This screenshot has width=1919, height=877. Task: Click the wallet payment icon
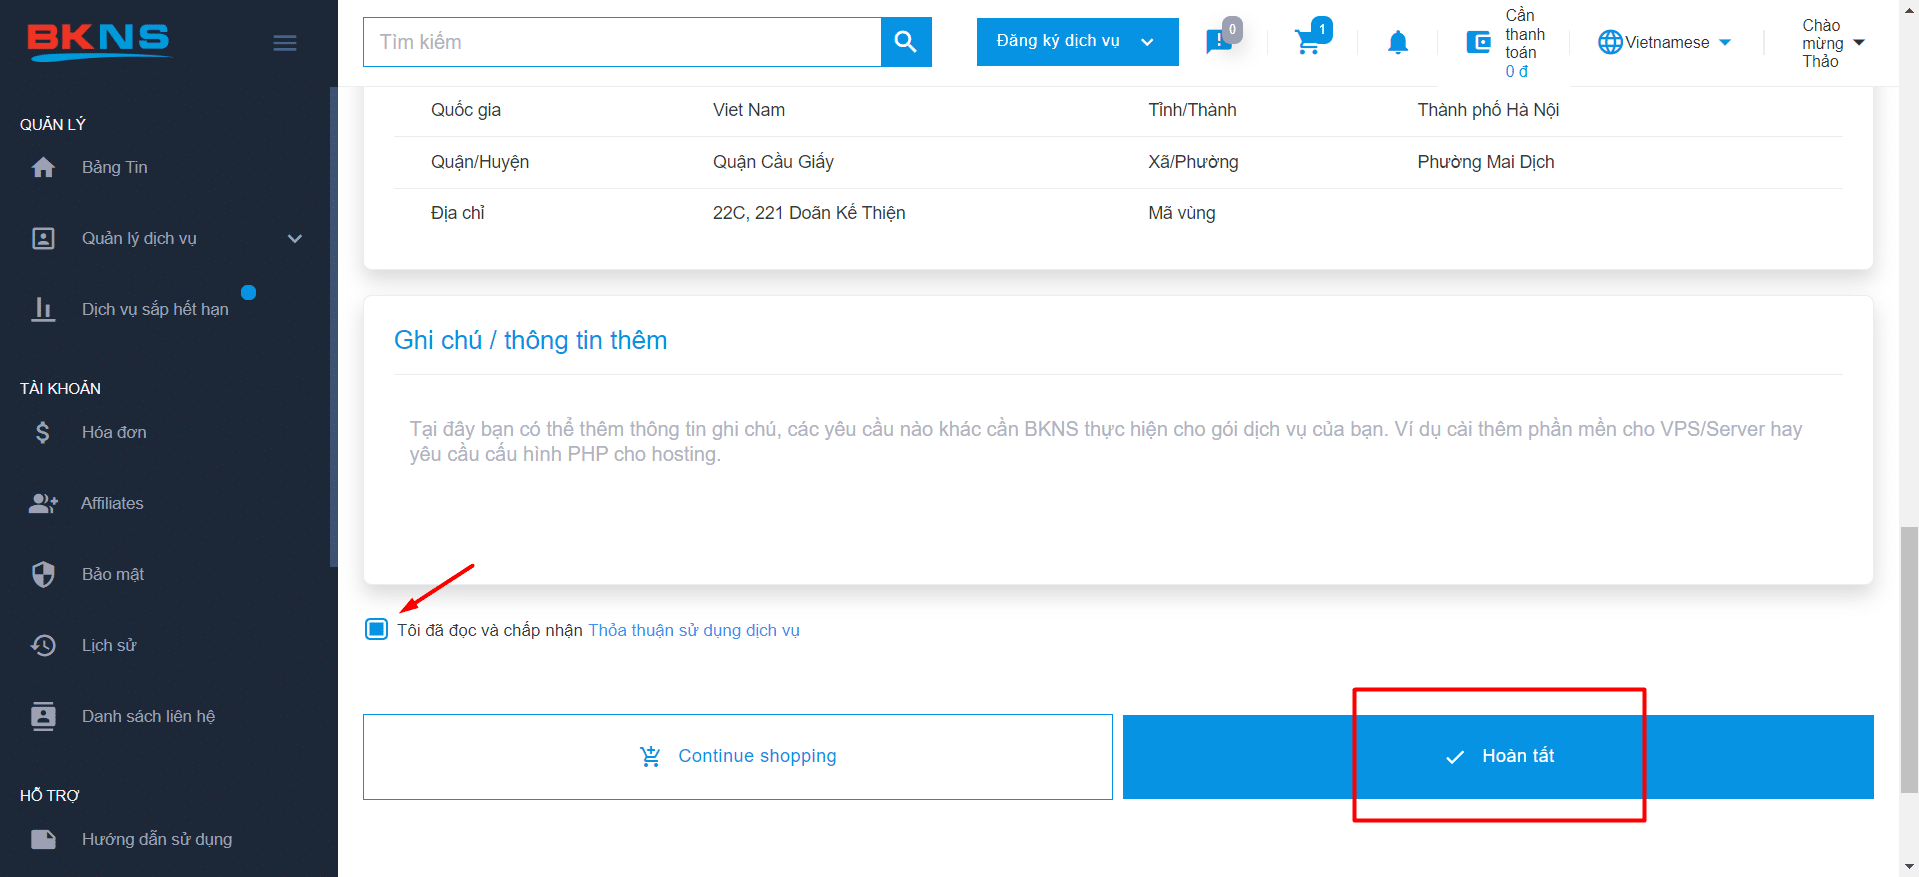pyautogui.click(x=1478, y=42)
